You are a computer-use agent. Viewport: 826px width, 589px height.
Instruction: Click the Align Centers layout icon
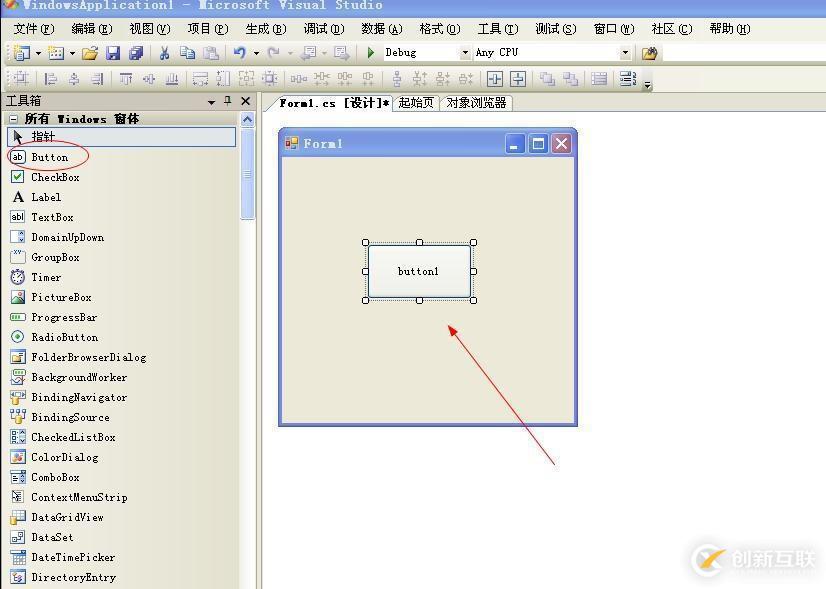74,79
